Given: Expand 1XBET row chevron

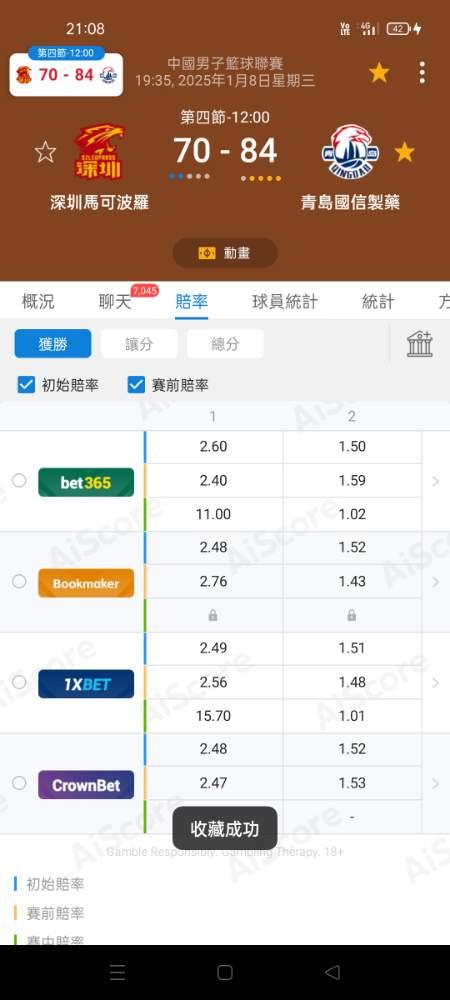Looking at the screenshot, I should click(436, 682).
